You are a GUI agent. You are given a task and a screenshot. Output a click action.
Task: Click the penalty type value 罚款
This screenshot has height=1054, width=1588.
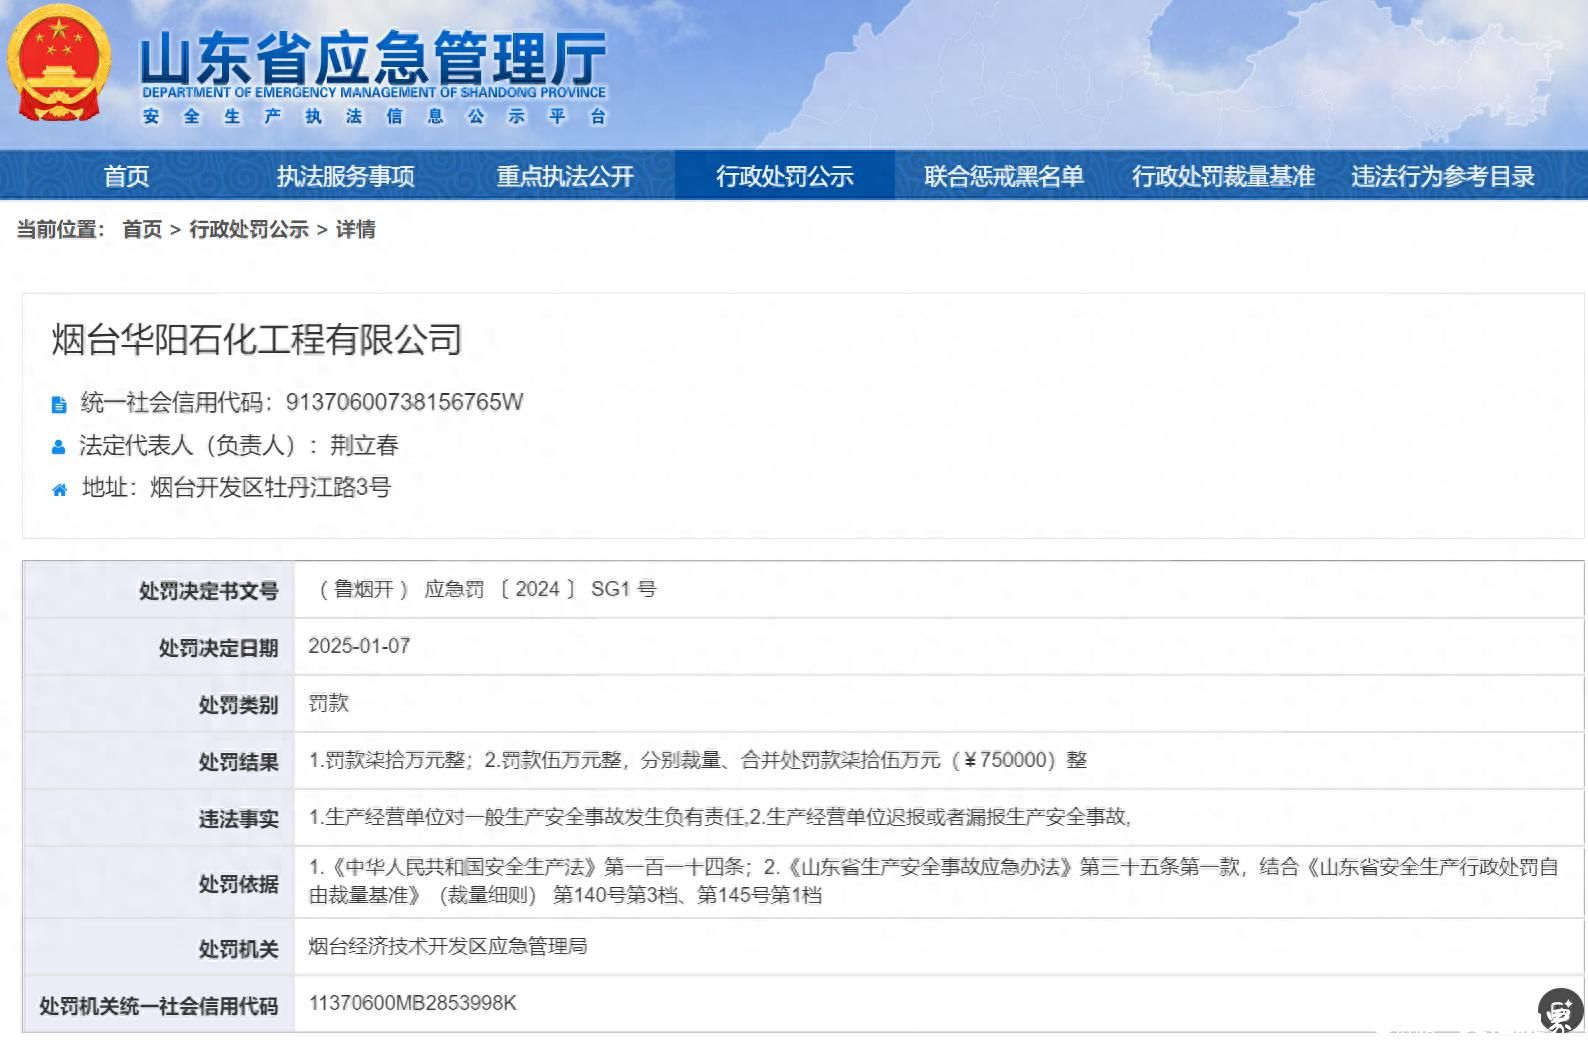click(x=328, y=703)
